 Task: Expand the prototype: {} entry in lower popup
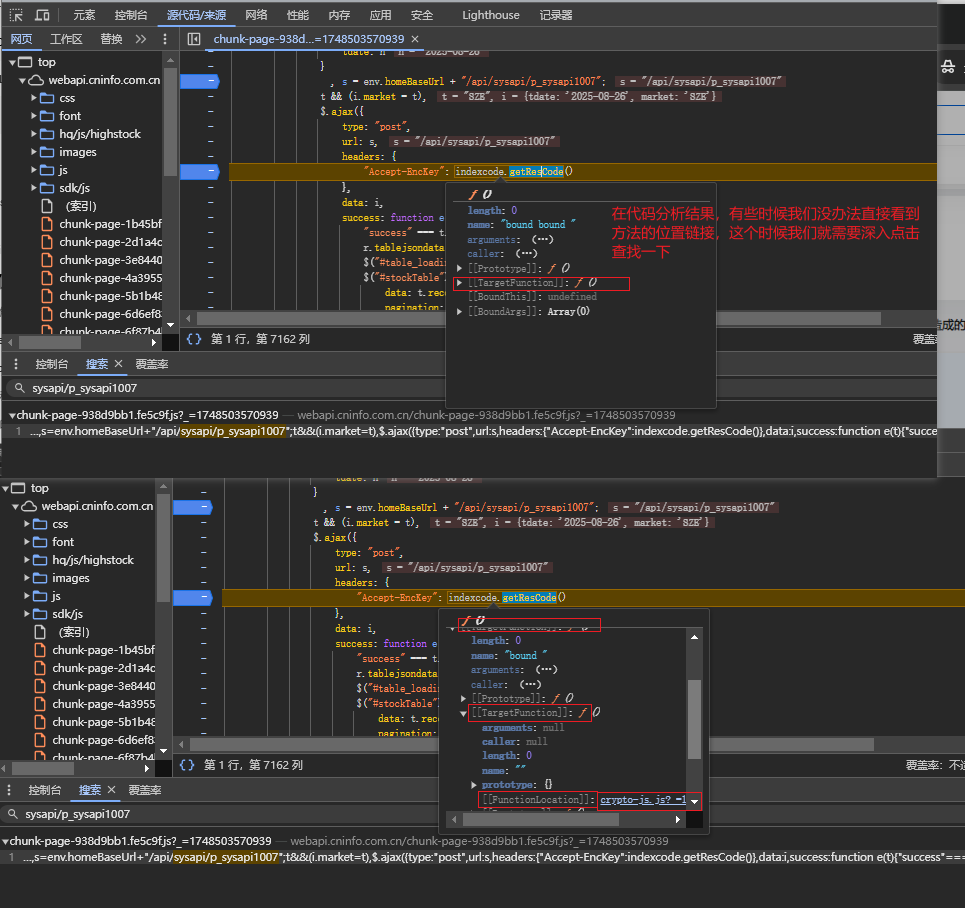point(474,785)
